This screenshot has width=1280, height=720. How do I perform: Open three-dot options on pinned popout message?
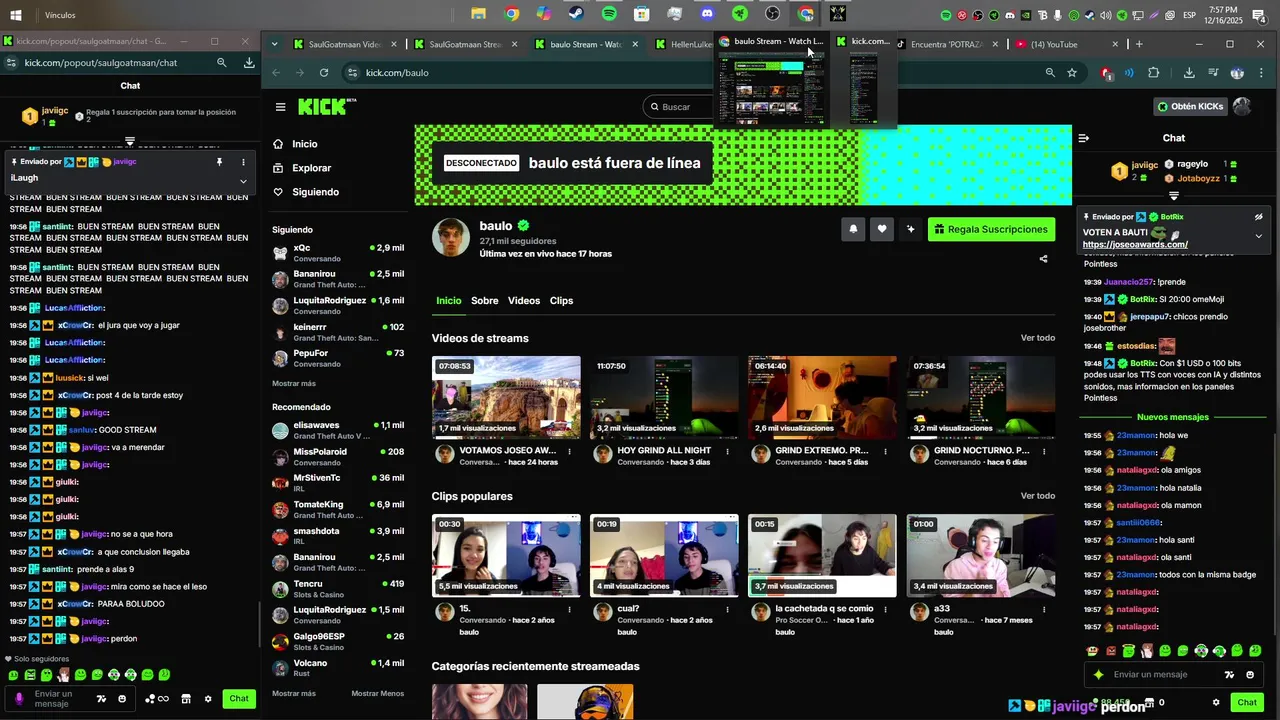click(x=243, y=162)
